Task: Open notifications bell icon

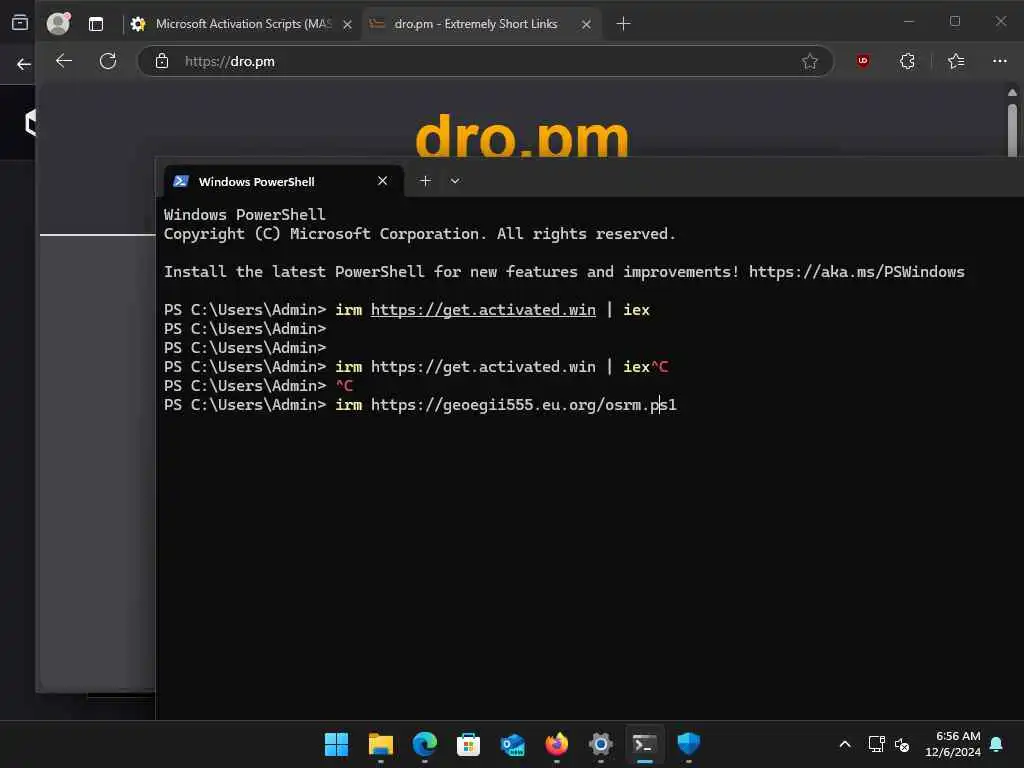Action: coord(997,744)
